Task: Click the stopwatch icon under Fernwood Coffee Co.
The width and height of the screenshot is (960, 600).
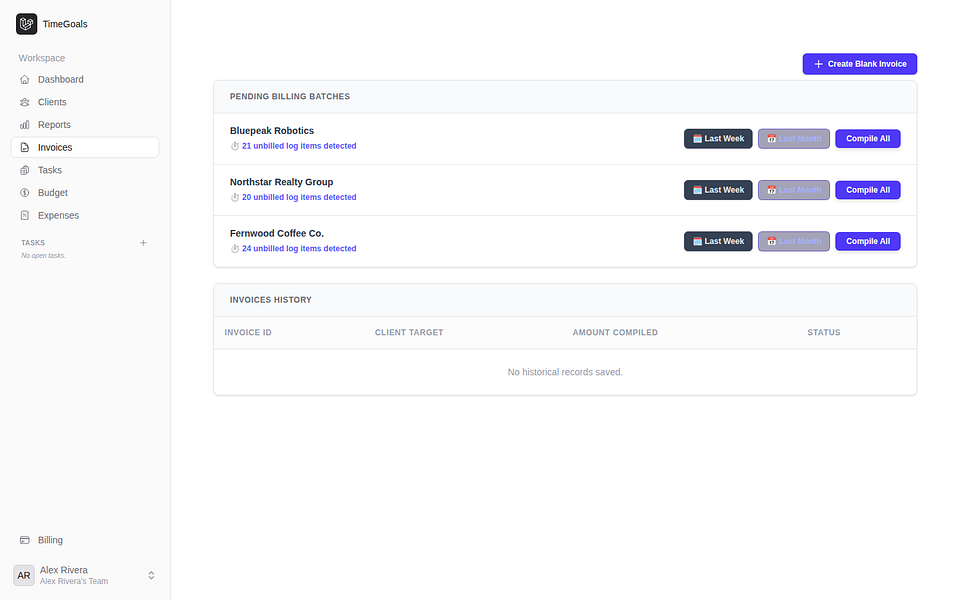Action: point(234,249)
